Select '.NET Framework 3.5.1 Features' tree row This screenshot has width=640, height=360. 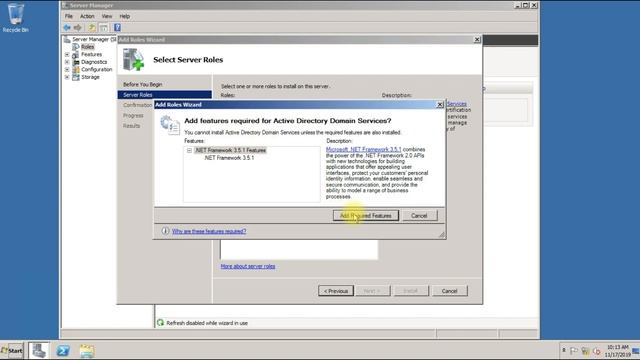coord(230,150)
